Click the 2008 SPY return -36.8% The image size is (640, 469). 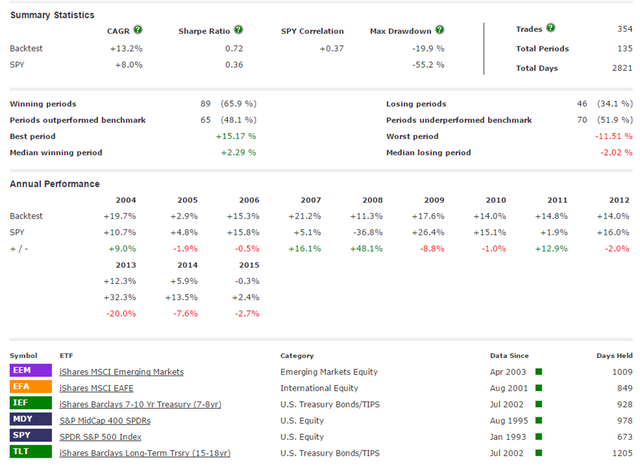(x=368, y=233)
